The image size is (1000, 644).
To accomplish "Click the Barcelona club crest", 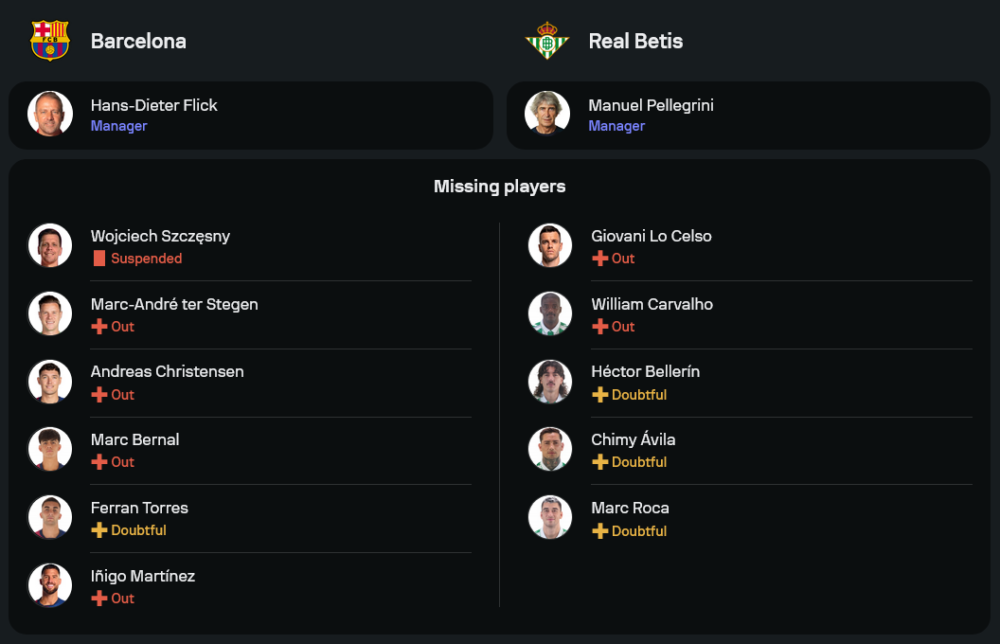I will click(x=50, y=41).
